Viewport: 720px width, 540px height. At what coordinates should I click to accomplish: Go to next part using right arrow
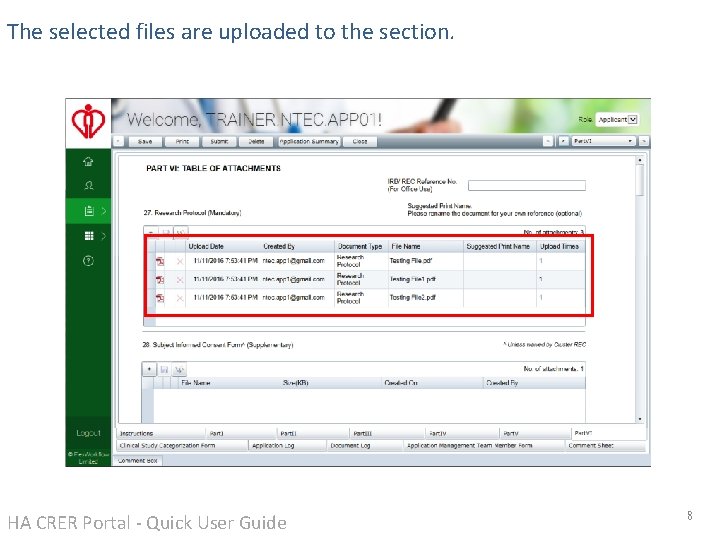coord(644,141)
